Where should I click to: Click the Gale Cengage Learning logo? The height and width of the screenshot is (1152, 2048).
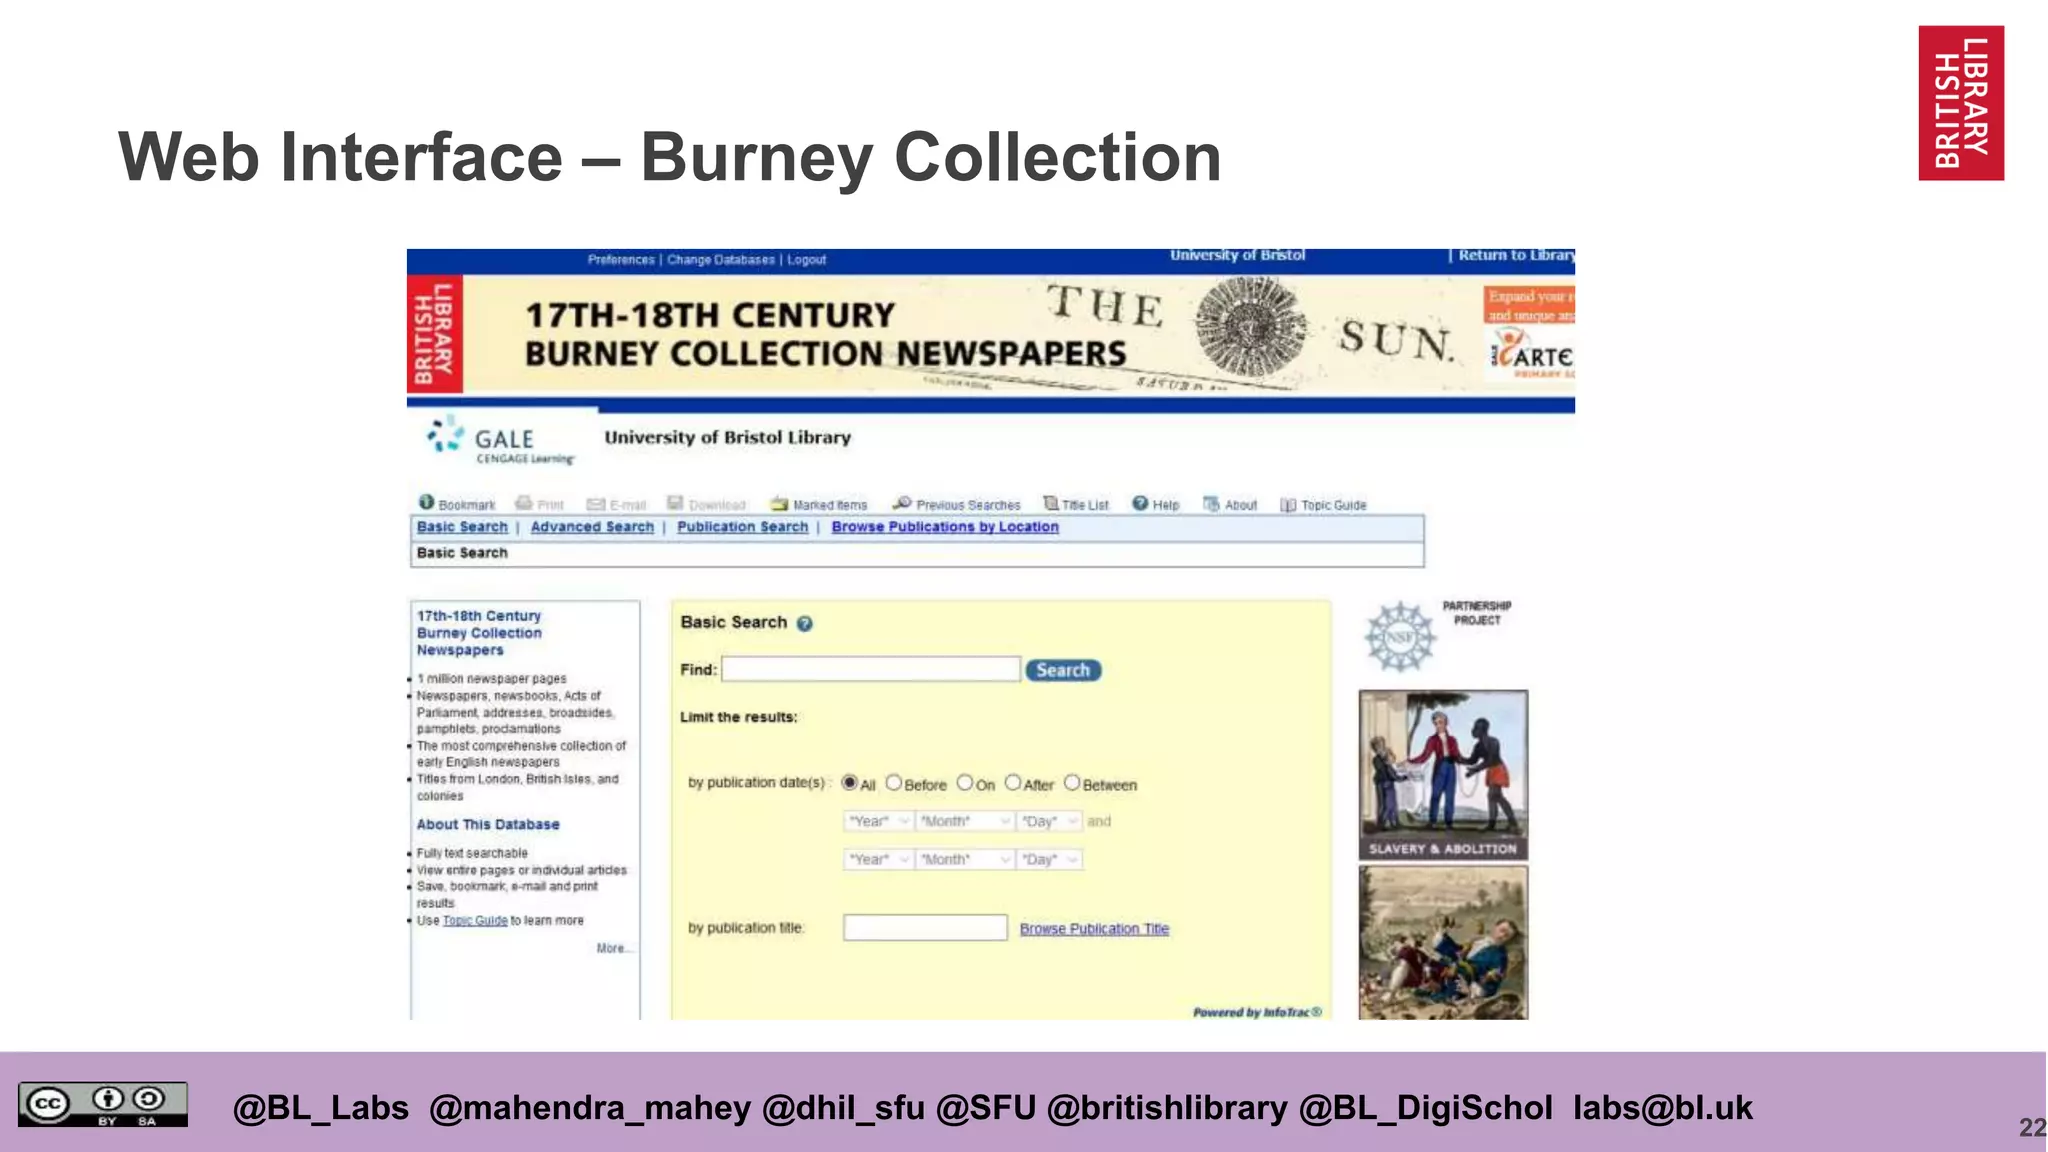tap(500, 441)
